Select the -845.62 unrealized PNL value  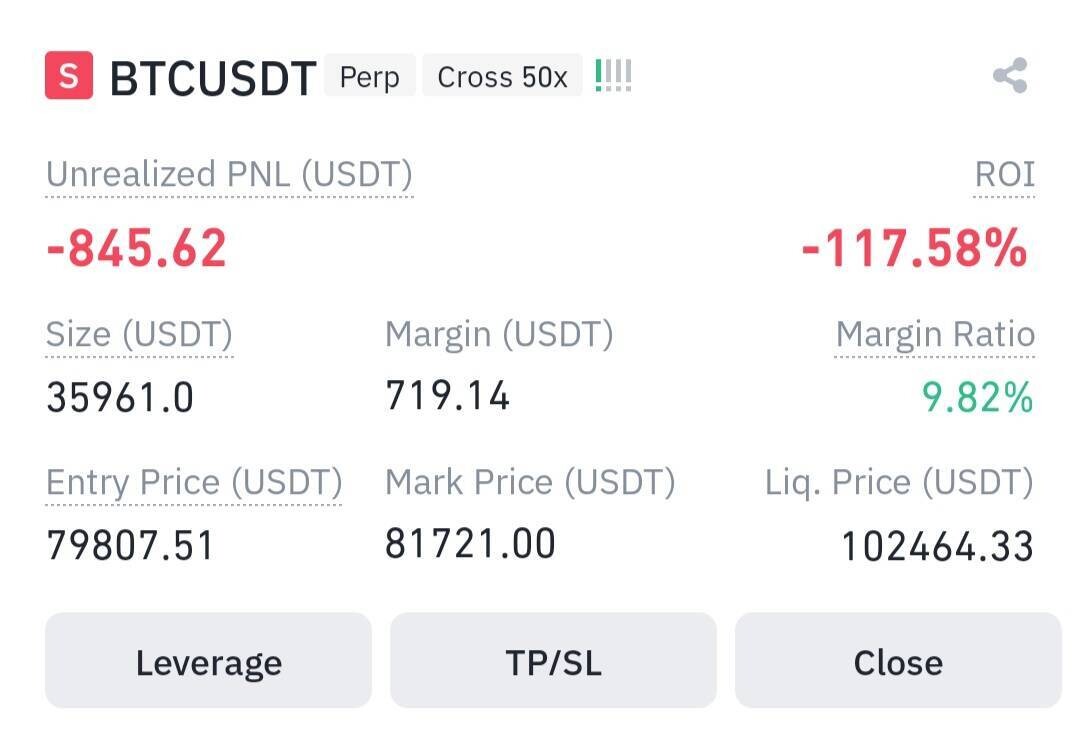point(137,247)
